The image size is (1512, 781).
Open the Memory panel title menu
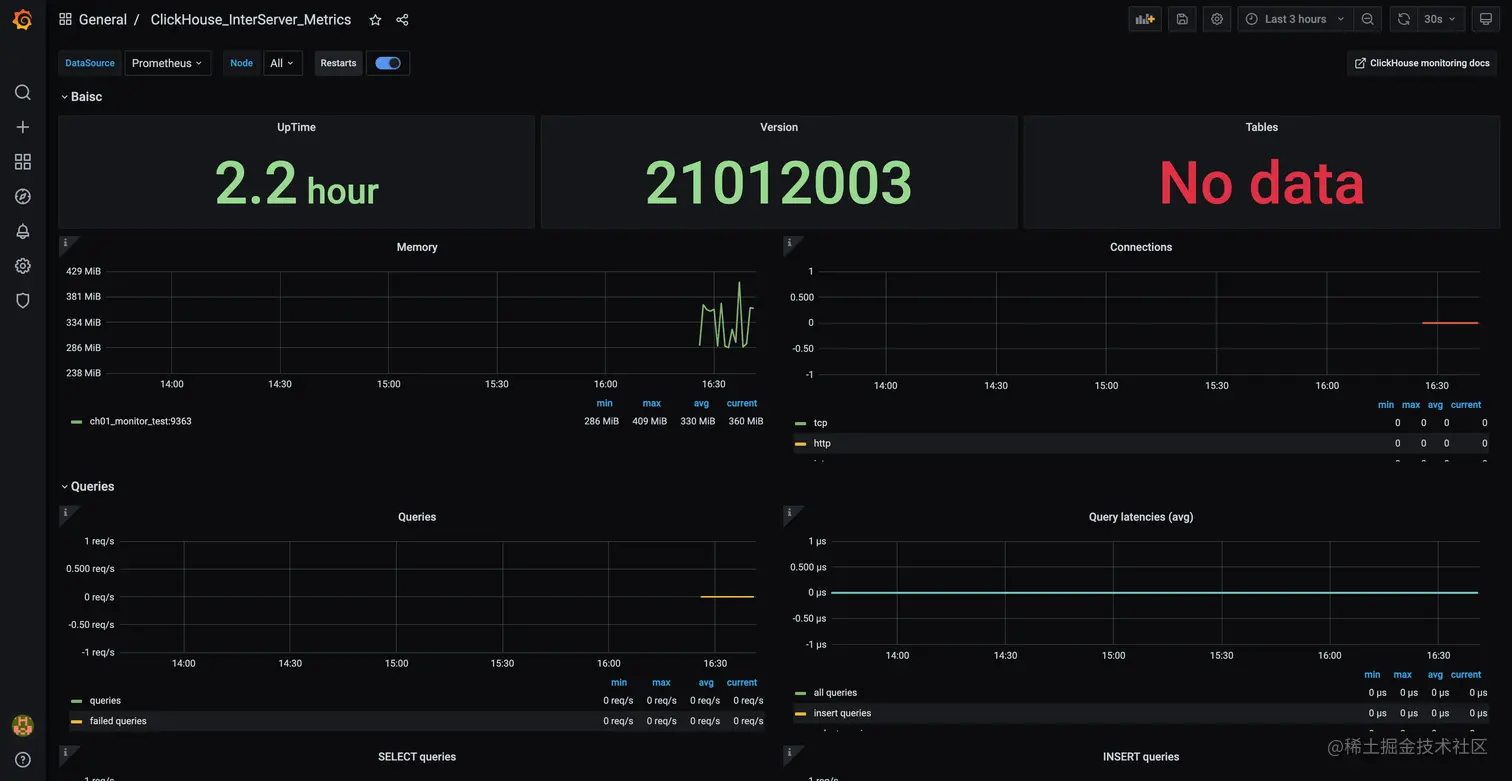pos(417,247)
